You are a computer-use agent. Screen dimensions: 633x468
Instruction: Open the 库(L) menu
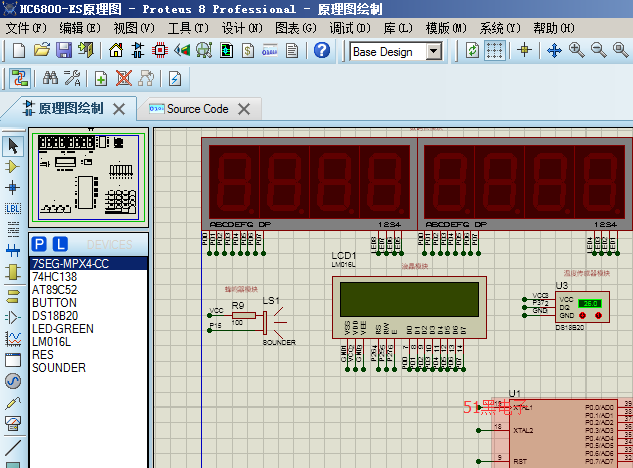coord(398,28)
